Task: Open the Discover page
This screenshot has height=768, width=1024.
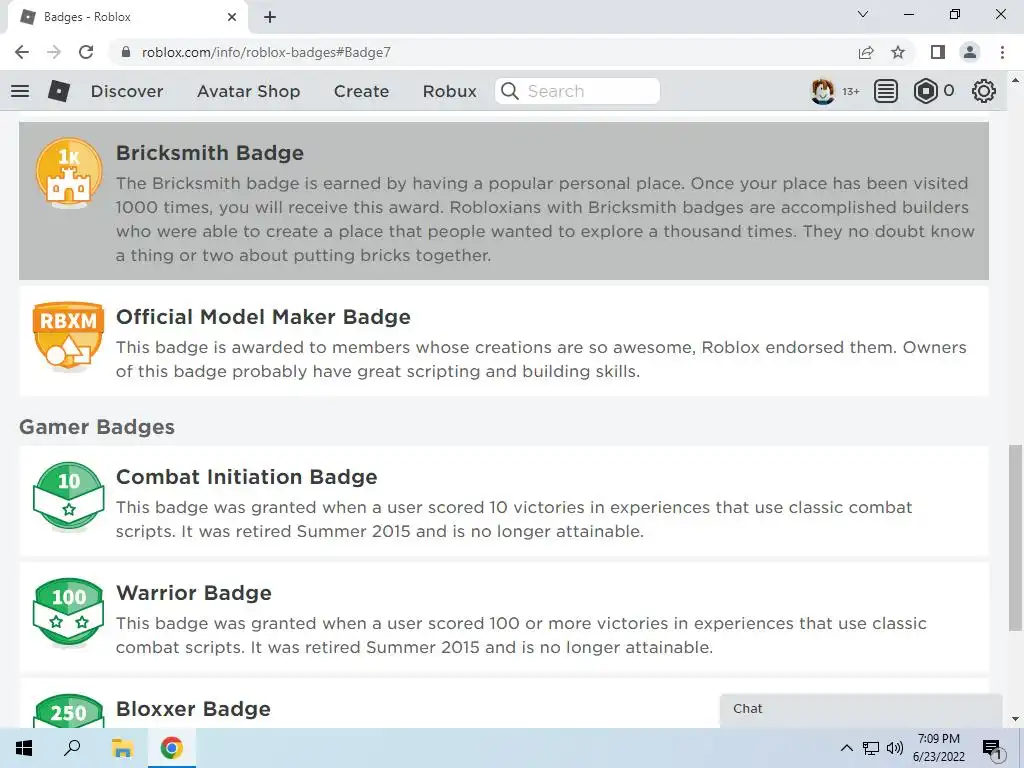Action: coord(127,91)
